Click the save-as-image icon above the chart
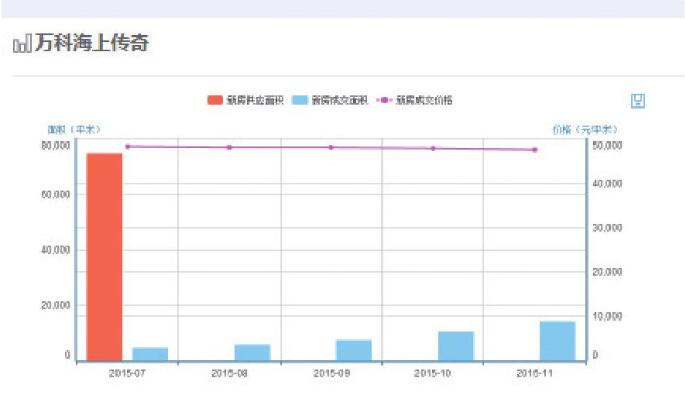Screen dimensions: 685x399 point(637,101)
